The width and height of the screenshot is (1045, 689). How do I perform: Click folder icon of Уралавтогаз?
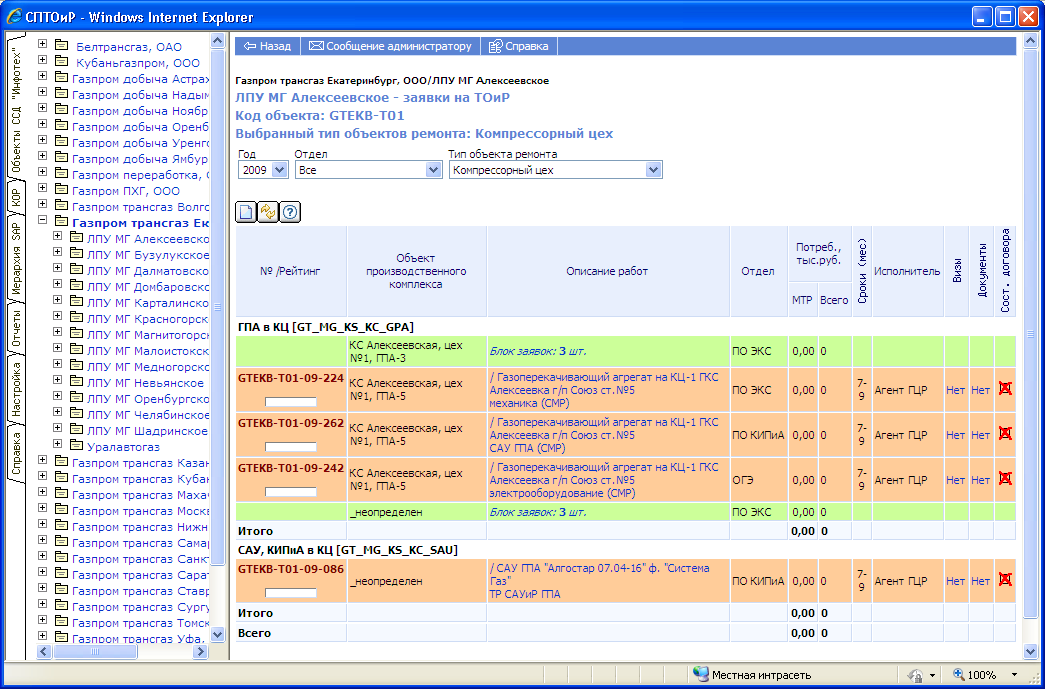click(77, 445)
